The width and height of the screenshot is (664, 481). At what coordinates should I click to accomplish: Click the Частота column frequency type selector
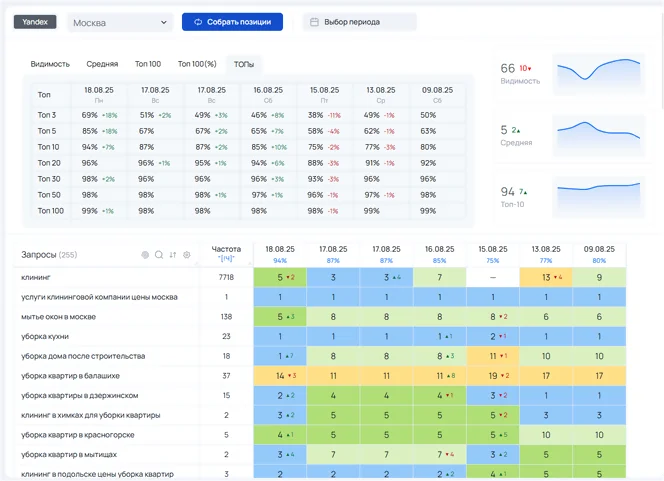[x=227, y=259]
